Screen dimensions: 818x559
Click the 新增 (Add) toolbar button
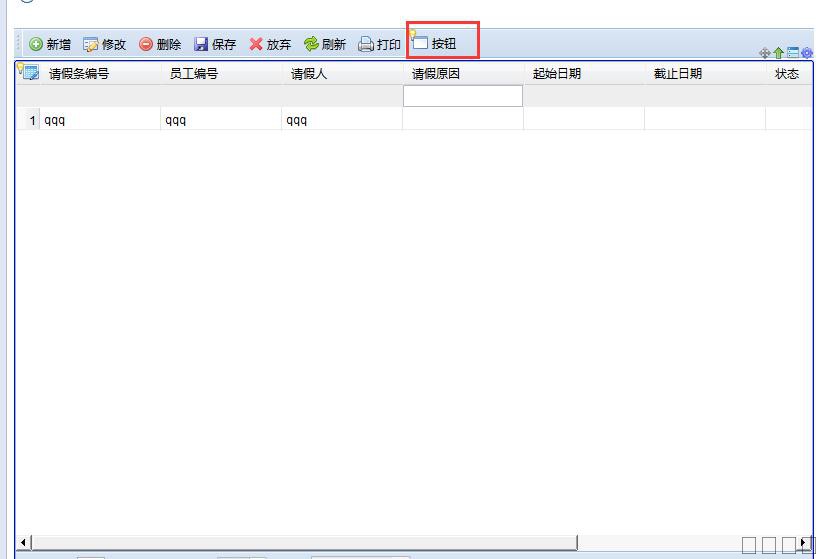50,44
